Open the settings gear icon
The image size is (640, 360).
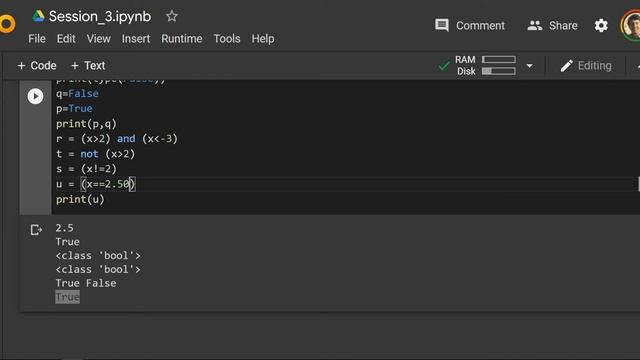tap(601, 26)
